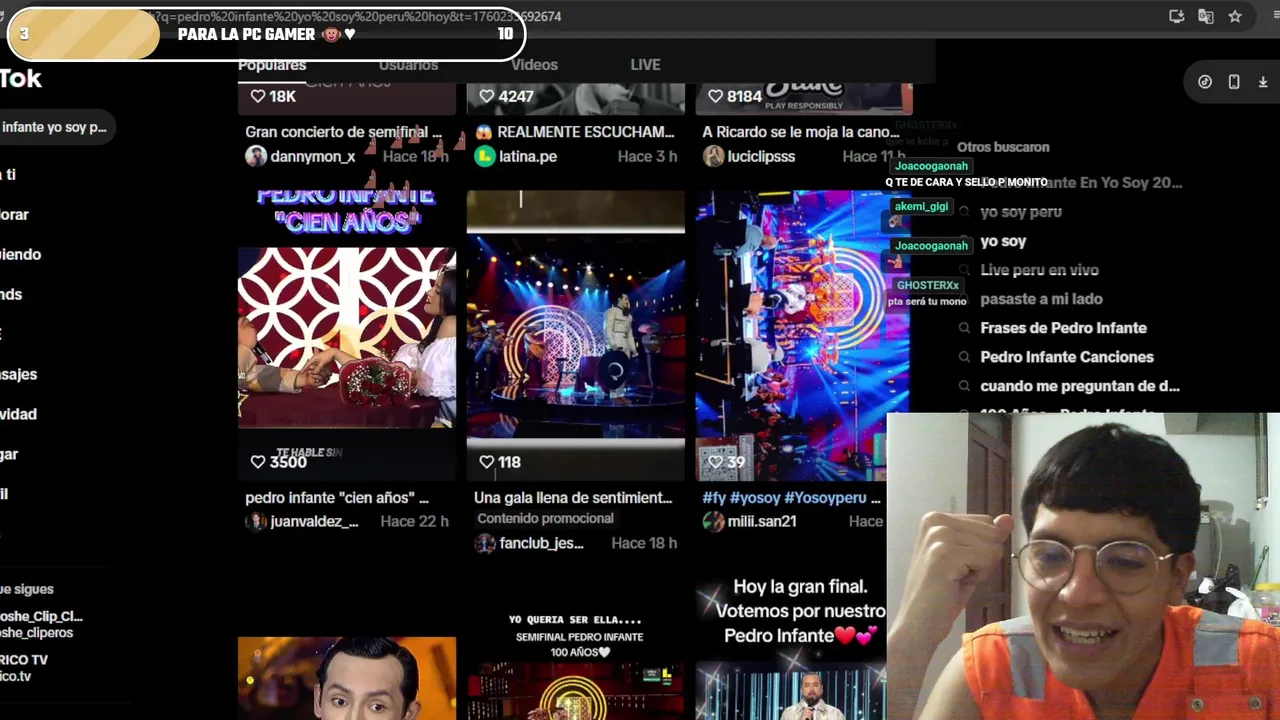1280x720 pixels.
Task: Click the 'PARA LA PC GAMER' goal progress bar
Action: pos(266,34)
